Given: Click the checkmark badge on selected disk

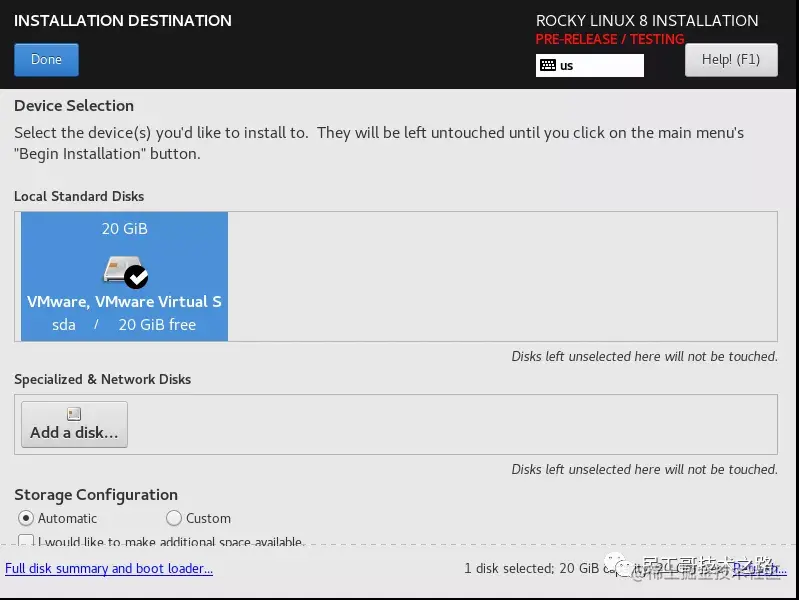Looking at the screenshot, I should click(137, 277).
